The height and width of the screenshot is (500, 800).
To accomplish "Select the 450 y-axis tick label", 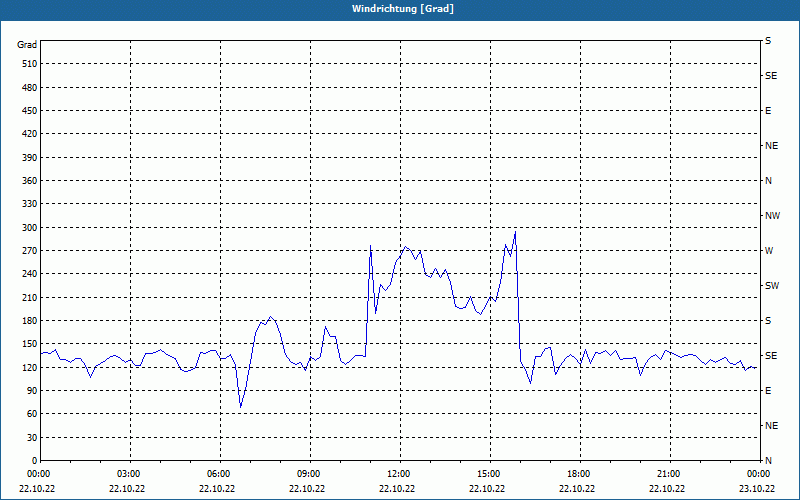I will click(30, 111).
